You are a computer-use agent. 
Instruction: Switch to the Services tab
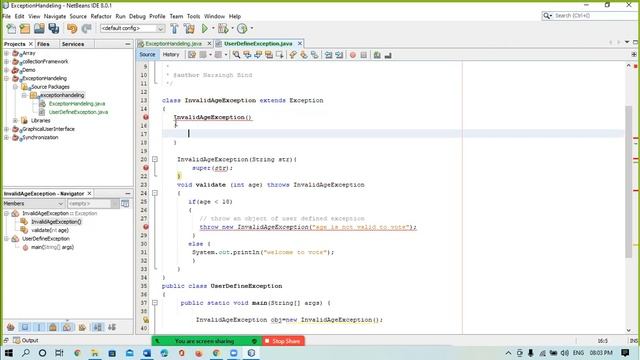point(73,44)
